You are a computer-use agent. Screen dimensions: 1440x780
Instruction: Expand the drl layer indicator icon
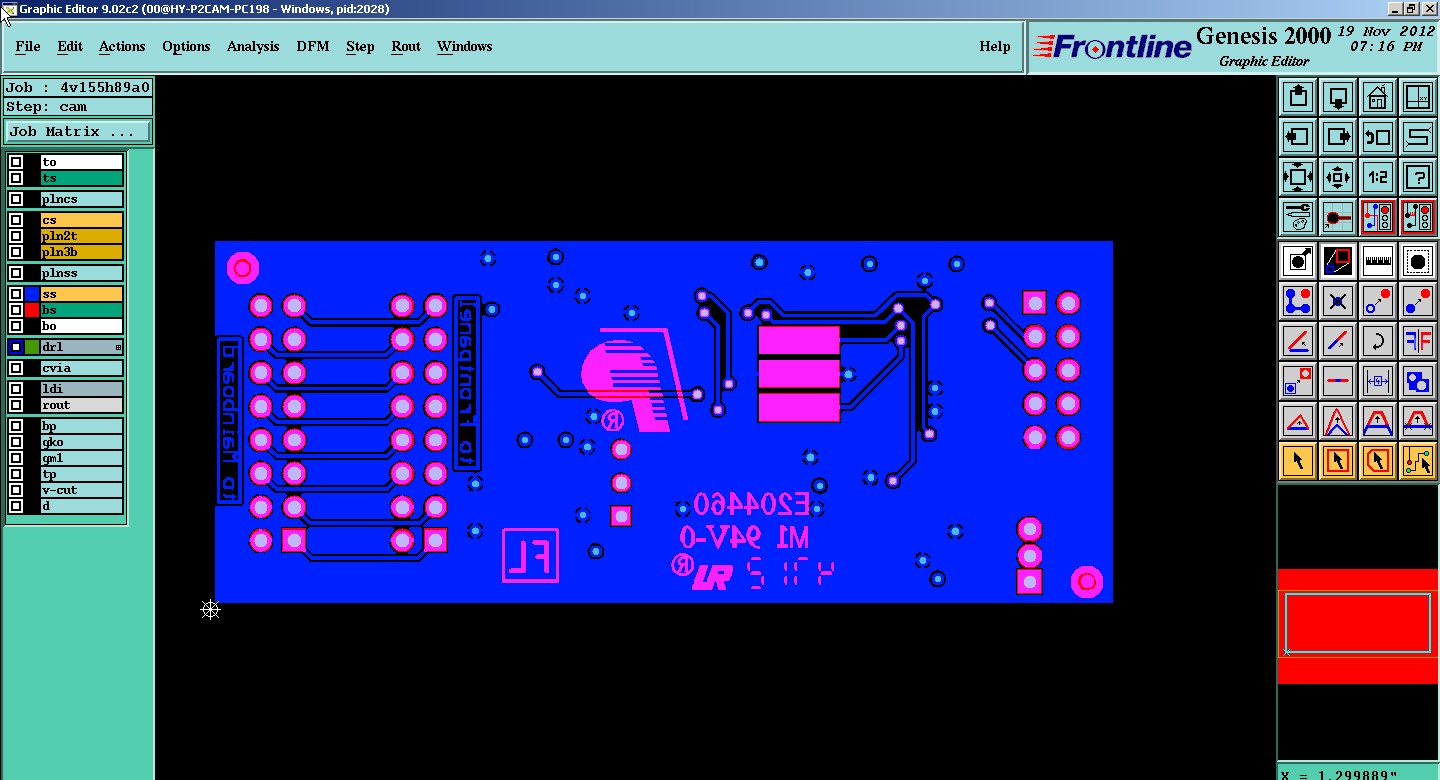click(x=119, y=347)
